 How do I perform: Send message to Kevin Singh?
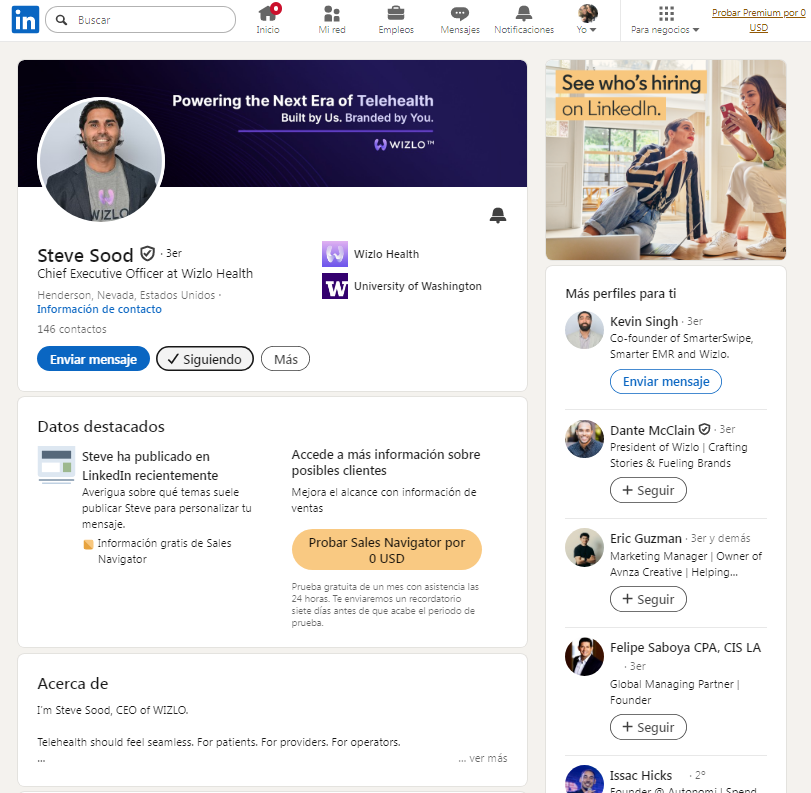tap(666, 381)
